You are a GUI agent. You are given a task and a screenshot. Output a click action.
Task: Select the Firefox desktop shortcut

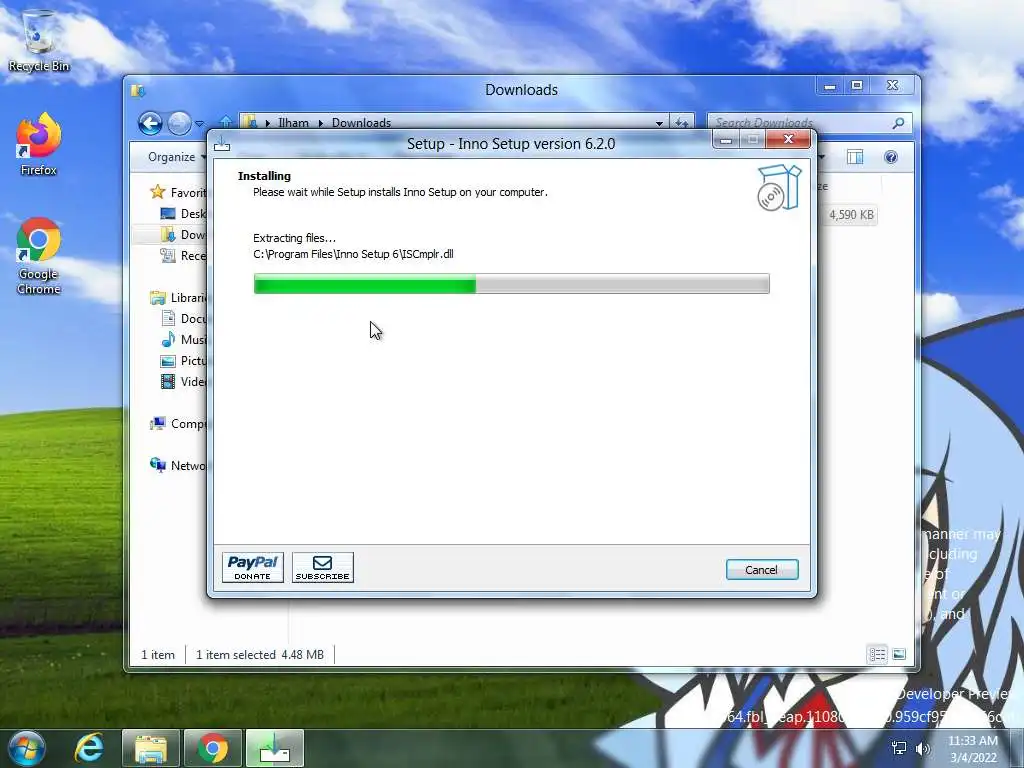pos(39,144)
